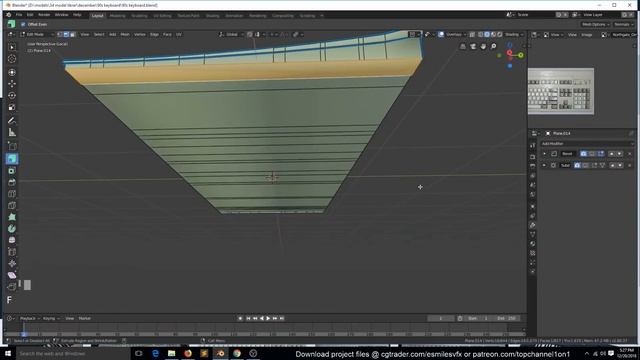The width and height of the screenshot is (640, 360).
Task: Switch viewport shading to solid
Action: (487, 35)
